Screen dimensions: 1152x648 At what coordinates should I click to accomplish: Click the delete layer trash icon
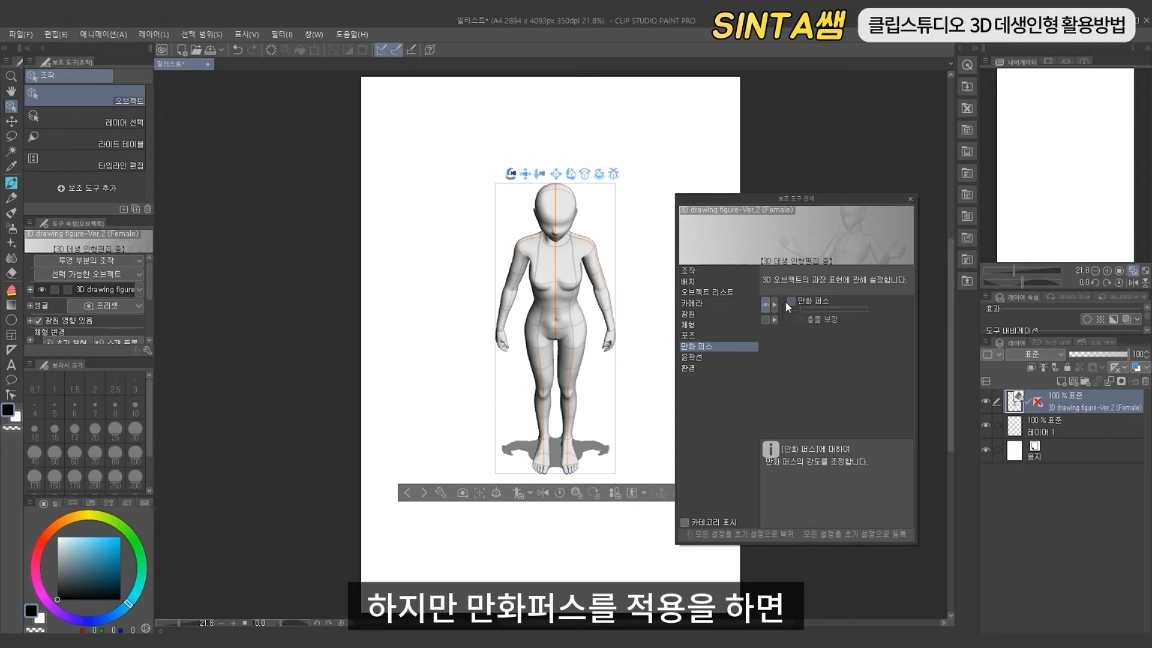click(1145, 381)
